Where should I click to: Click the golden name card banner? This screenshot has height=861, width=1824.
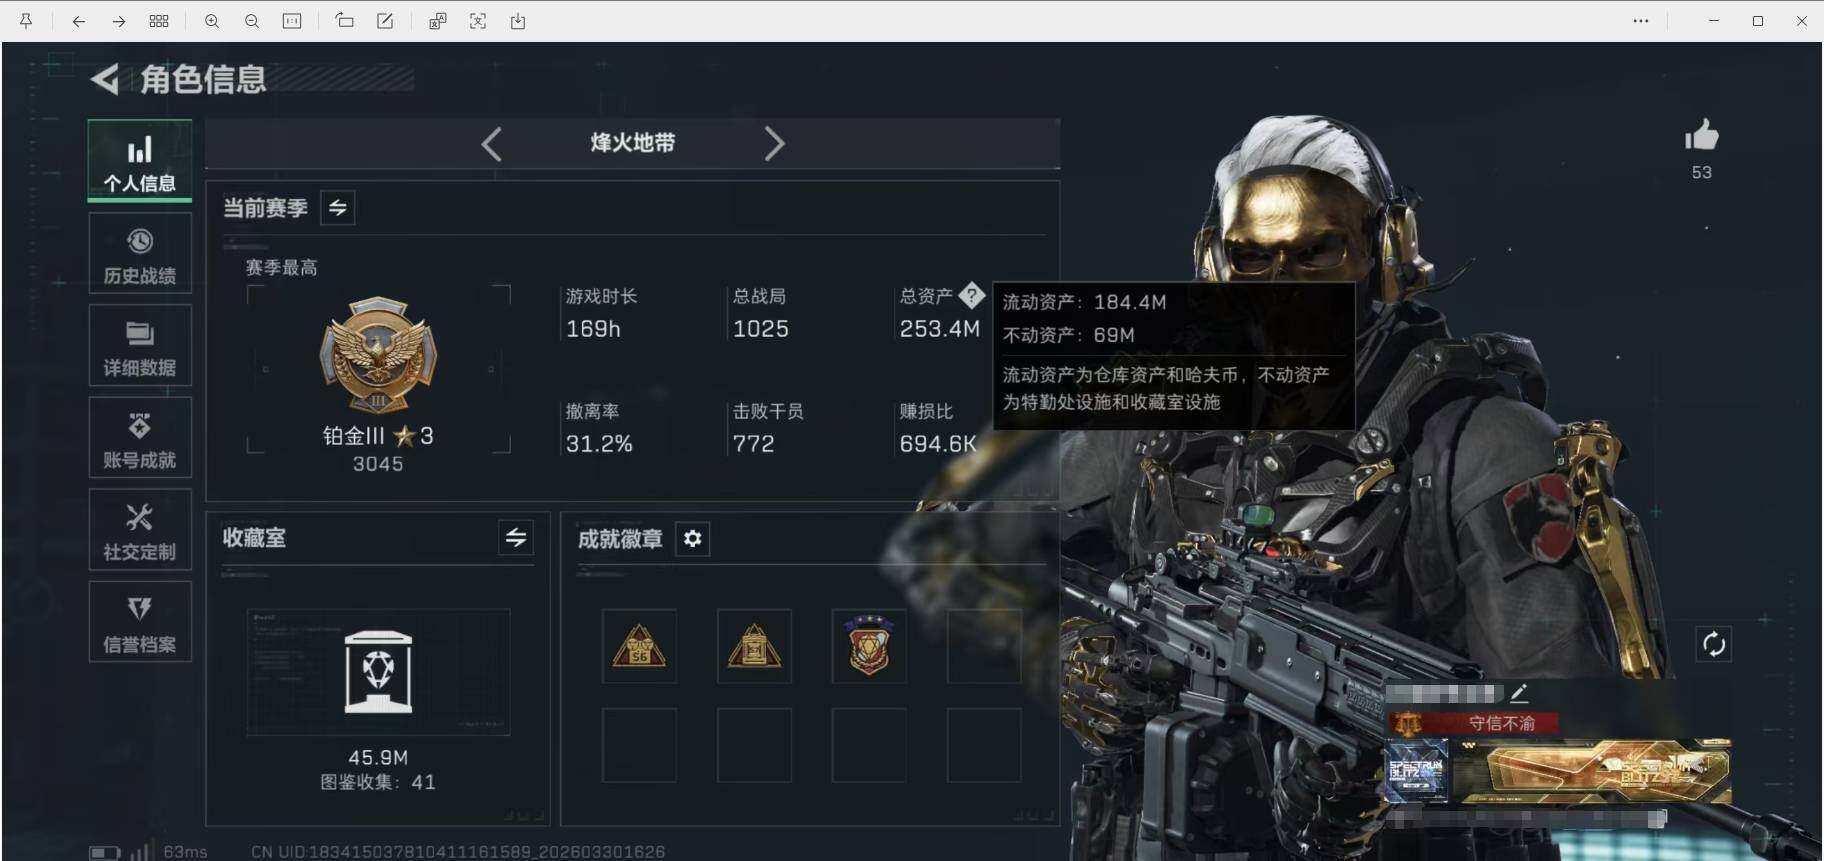(1591, 772)
